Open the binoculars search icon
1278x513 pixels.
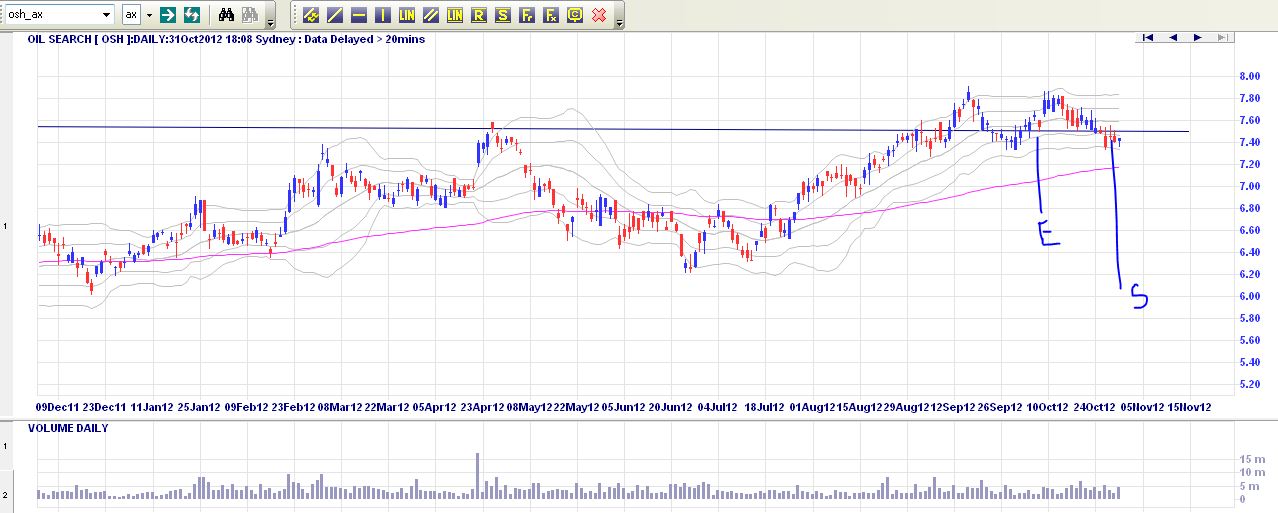tap(227, 15)
